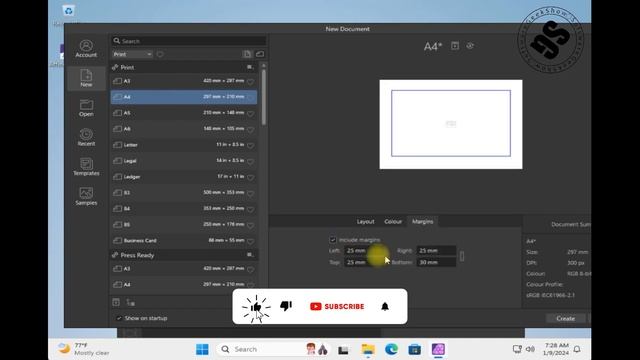The width and height of the screenshot is (640, 360).
Task: Click the Bottom margin 30 mm field
Action: pos(436,262)
